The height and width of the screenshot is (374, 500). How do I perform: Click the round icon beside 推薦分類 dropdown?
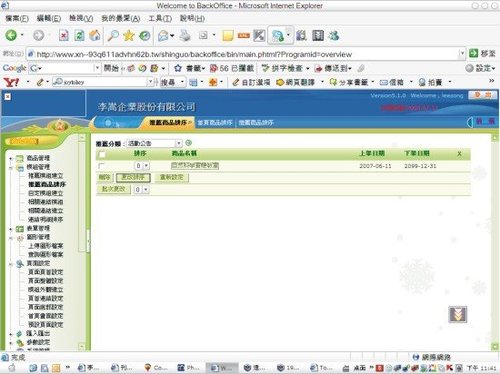[188, 143]
